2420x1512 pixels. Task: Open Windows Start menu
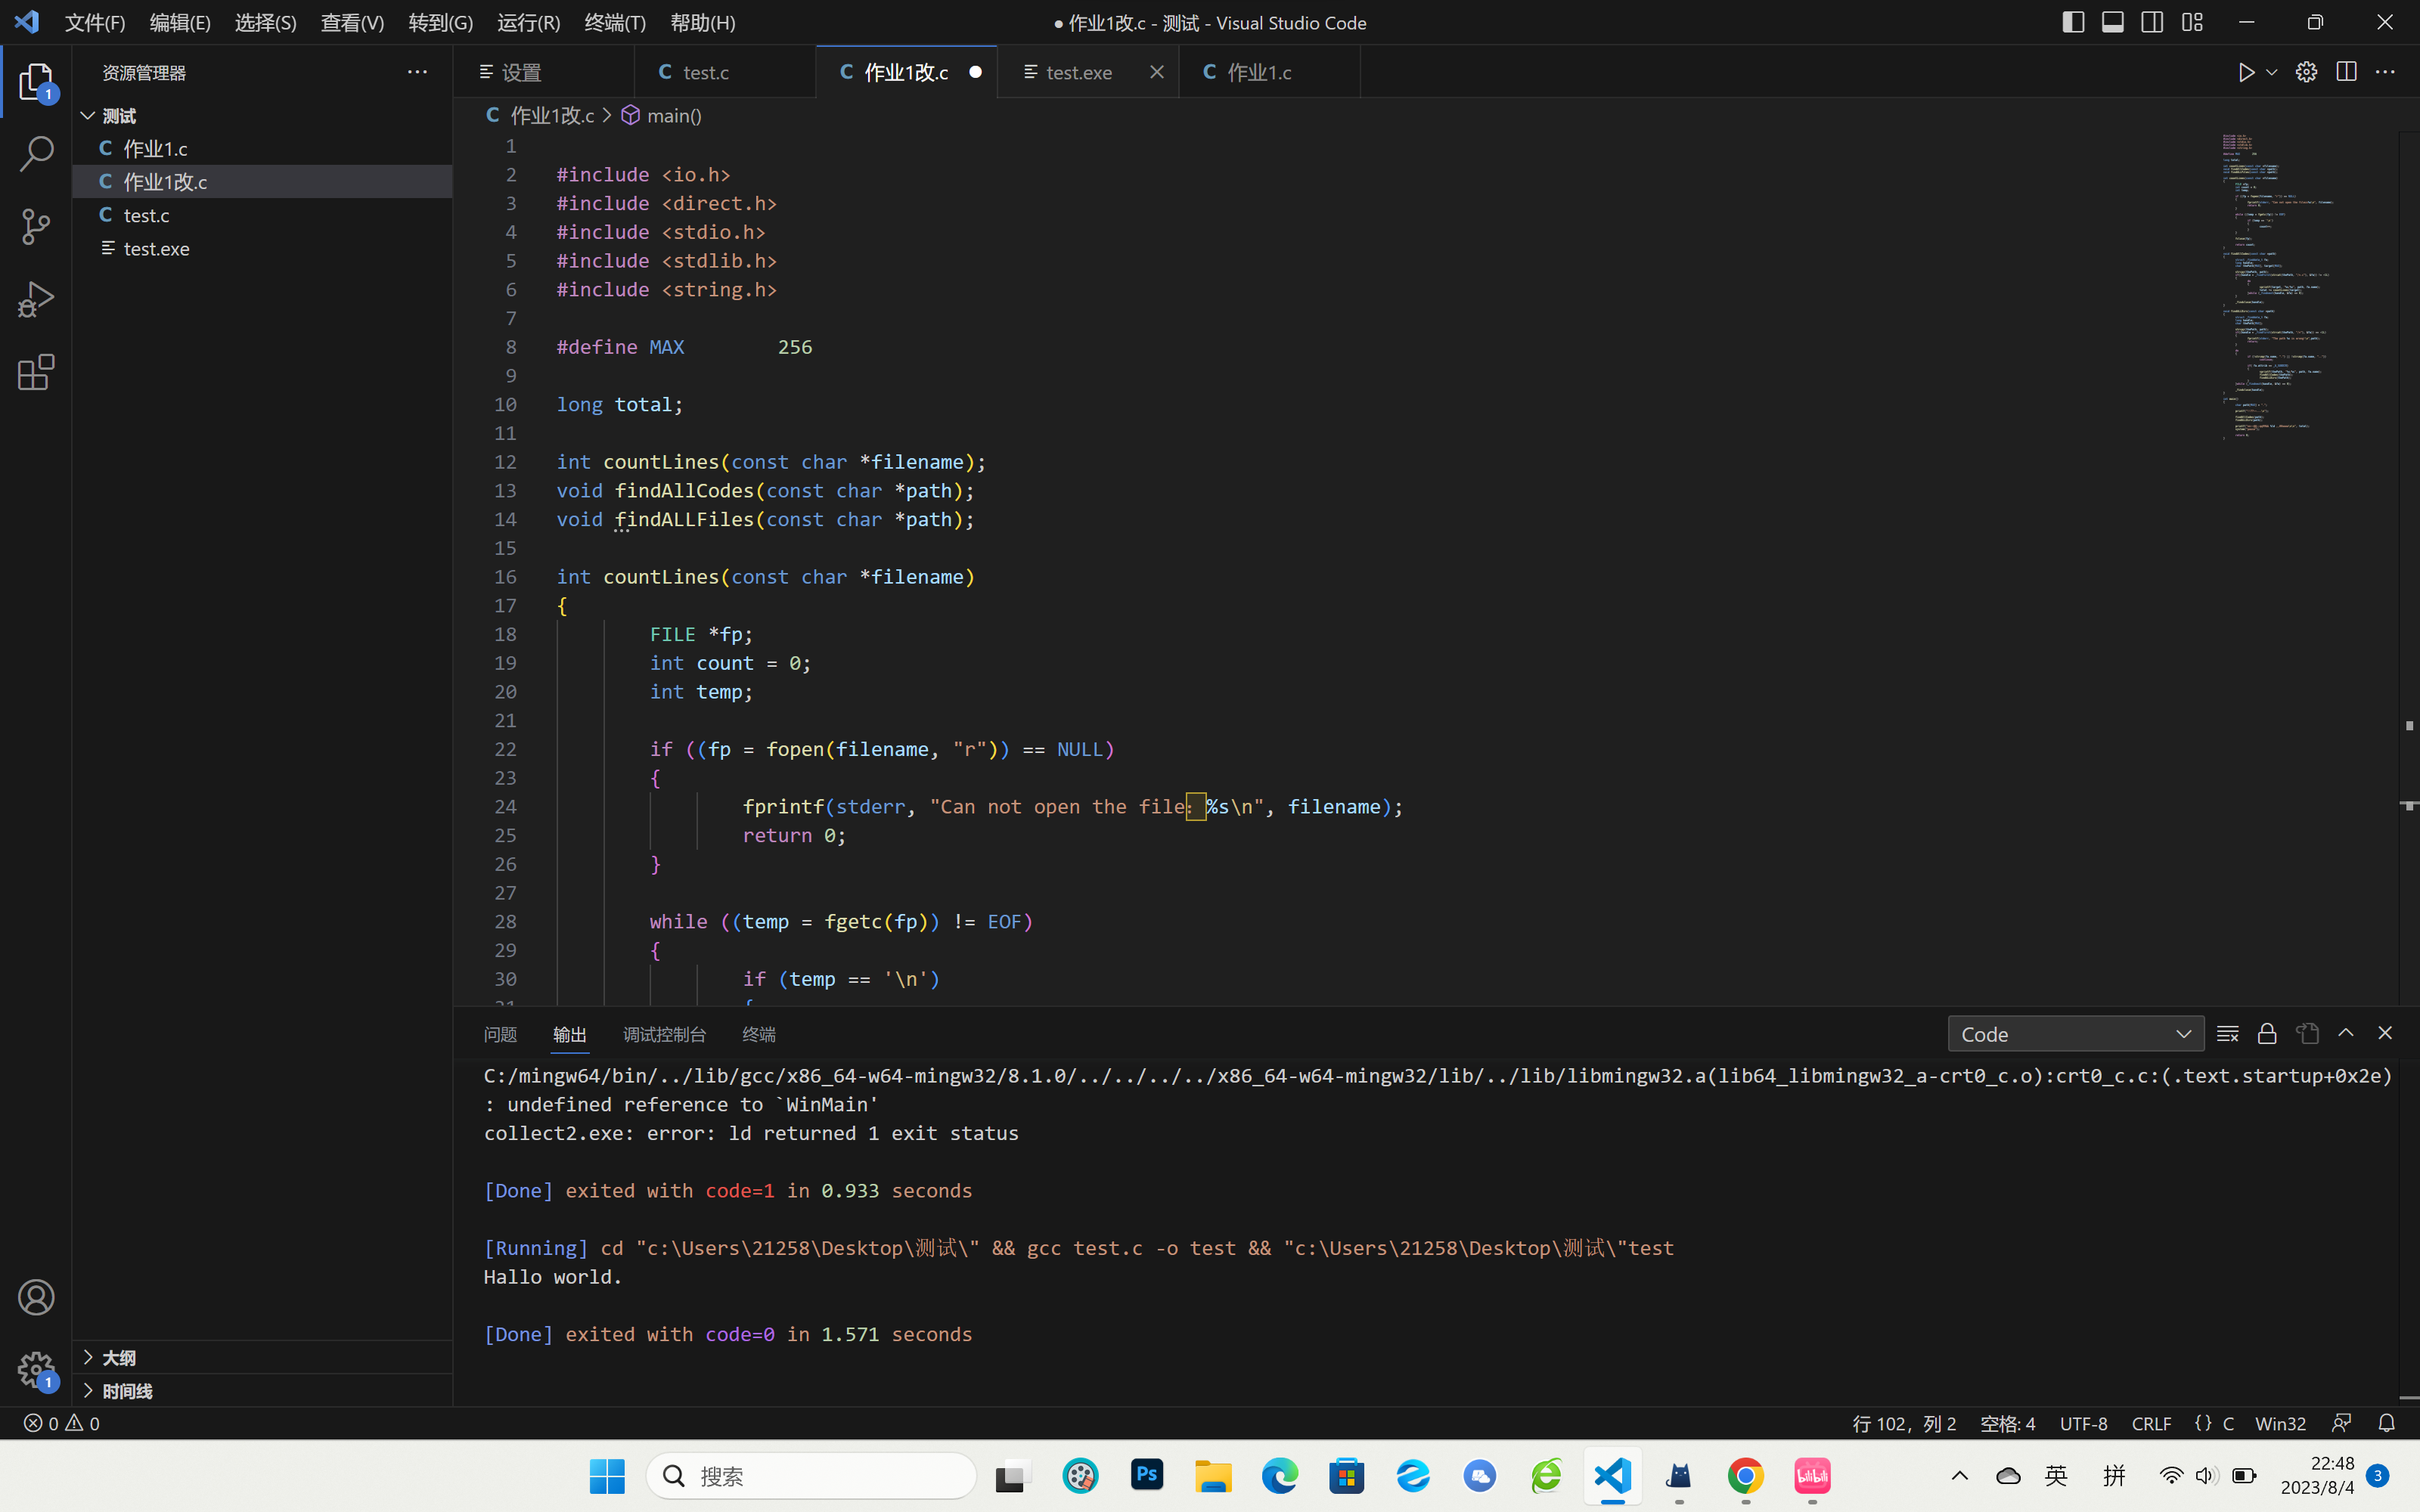coord(606,1476)
